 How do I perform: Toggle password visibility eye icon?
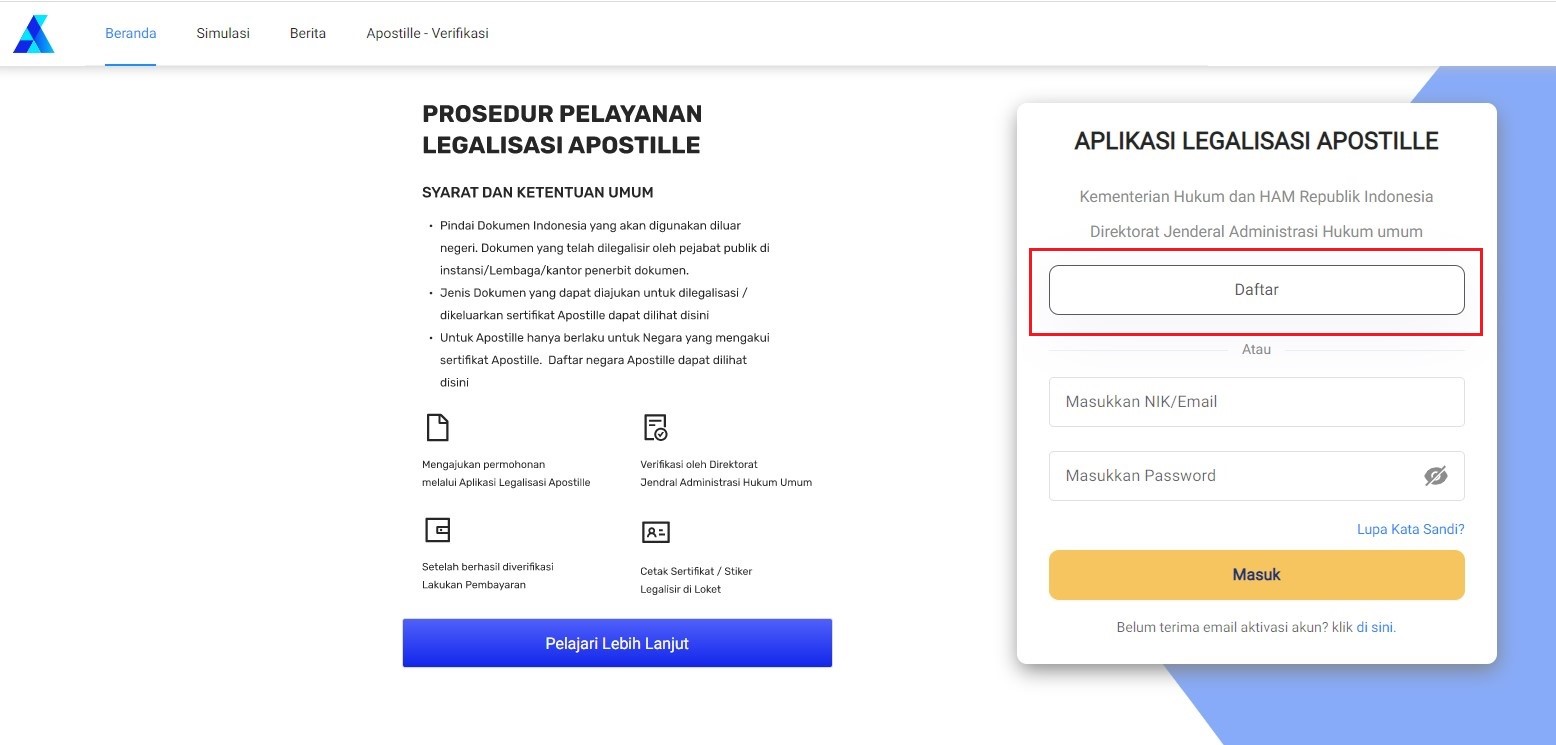pos(1435,476)
